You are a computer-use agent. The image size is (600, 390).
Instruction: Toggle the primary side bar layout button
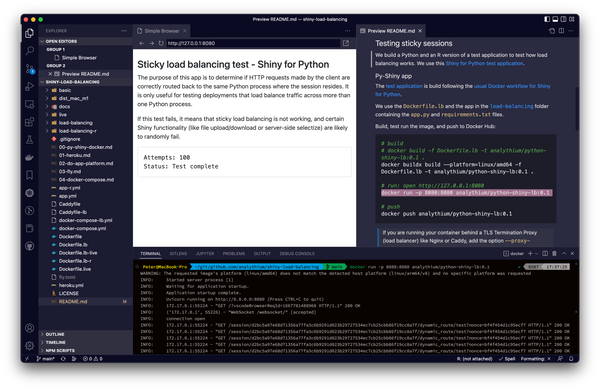point(547,19)
